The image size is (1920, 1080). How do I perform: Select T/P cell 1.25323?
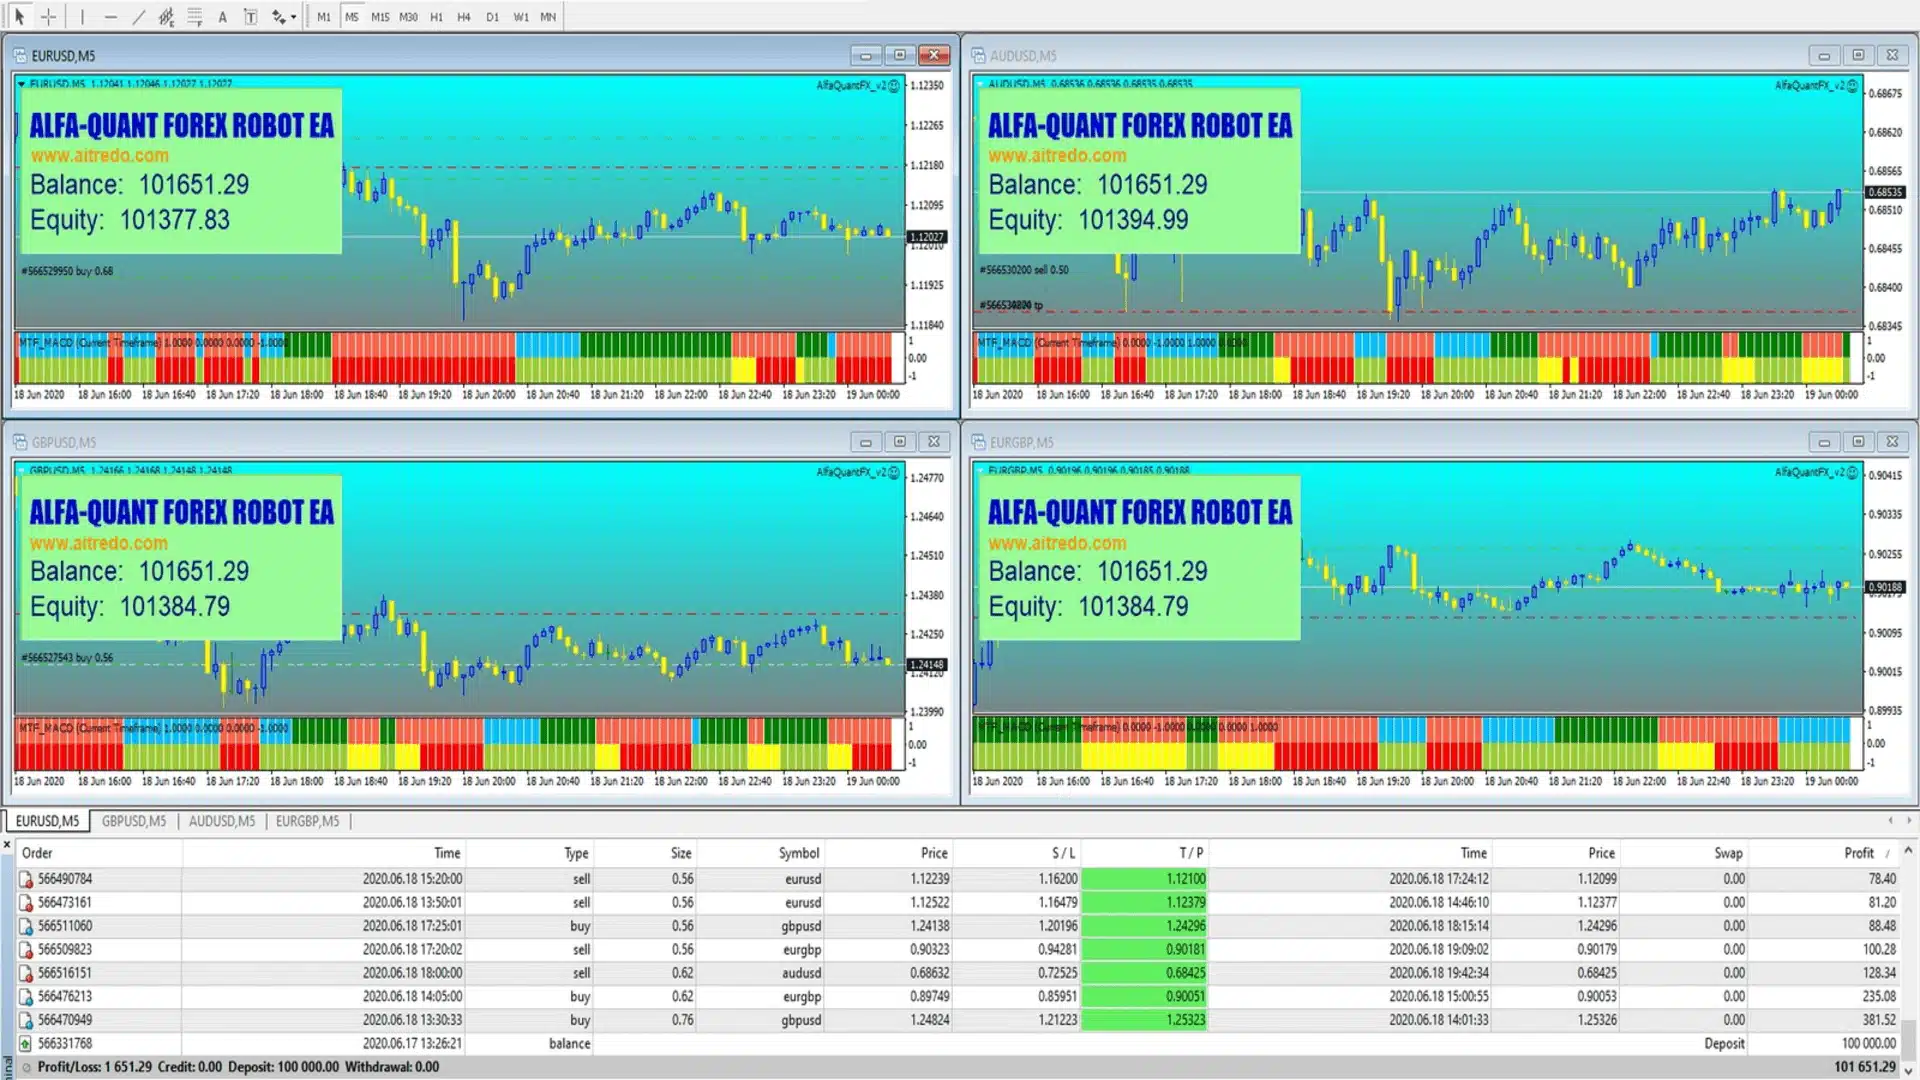click(x=1145, y=1020)
